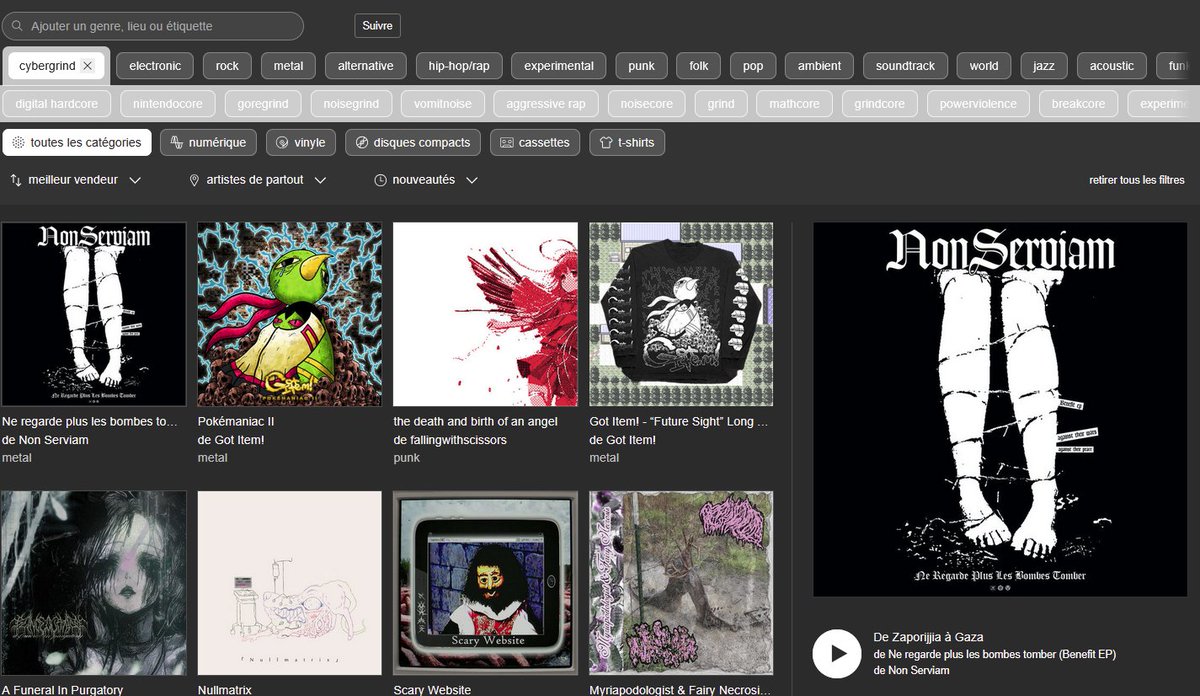Select the soundtrack genre tag

[905, 66]
